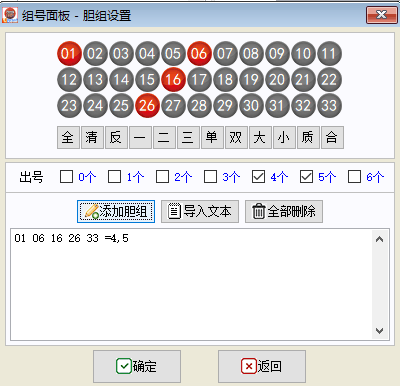Select small numbers with 小
Screen dimensions: 400x386
(x=284, y=137)
